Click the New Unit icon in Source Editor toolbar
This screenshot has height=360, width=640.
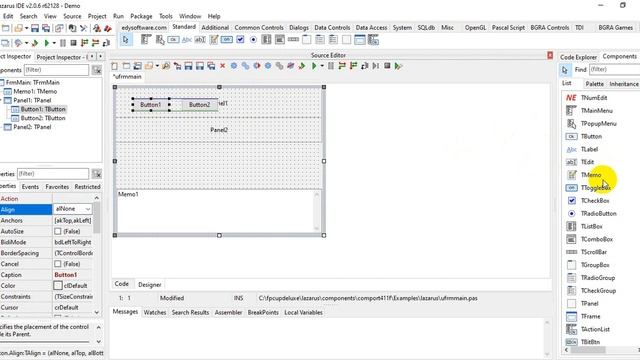tap(115, 66)
